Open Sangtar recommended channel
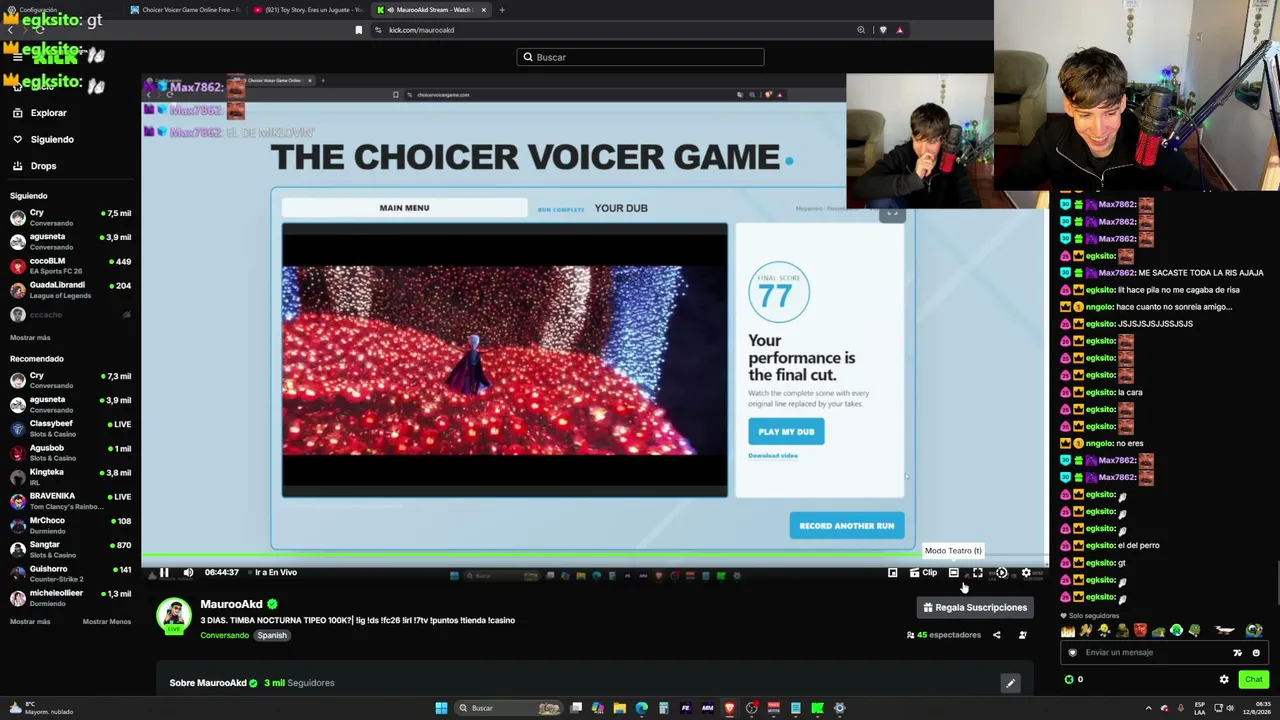The width and height of the screenshot is (1280, 720). click(70, 549)
